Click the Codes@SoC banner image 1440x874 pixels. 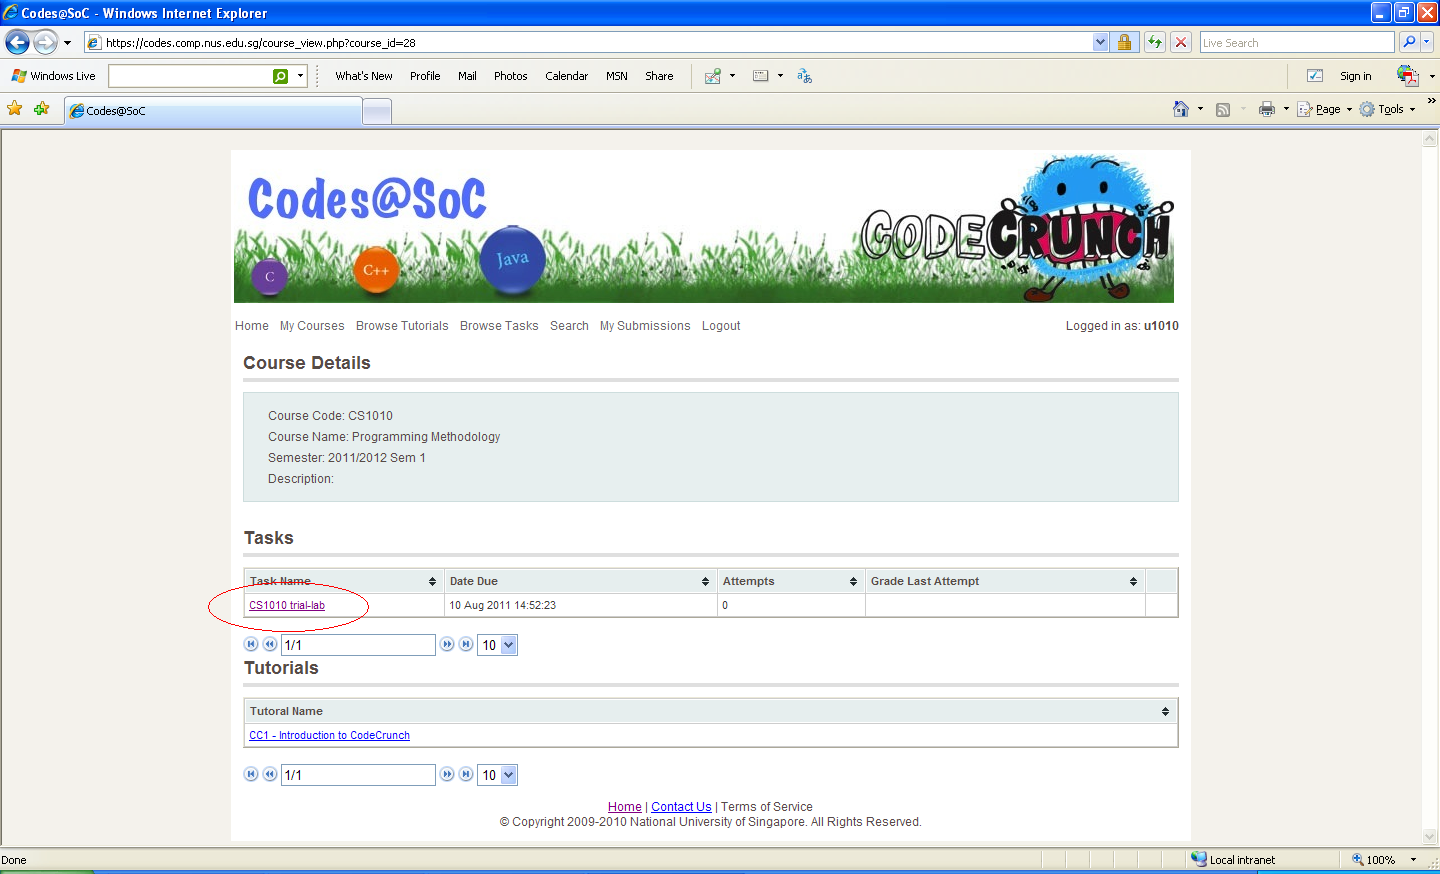pyautogui.click(x=704, y=228)
